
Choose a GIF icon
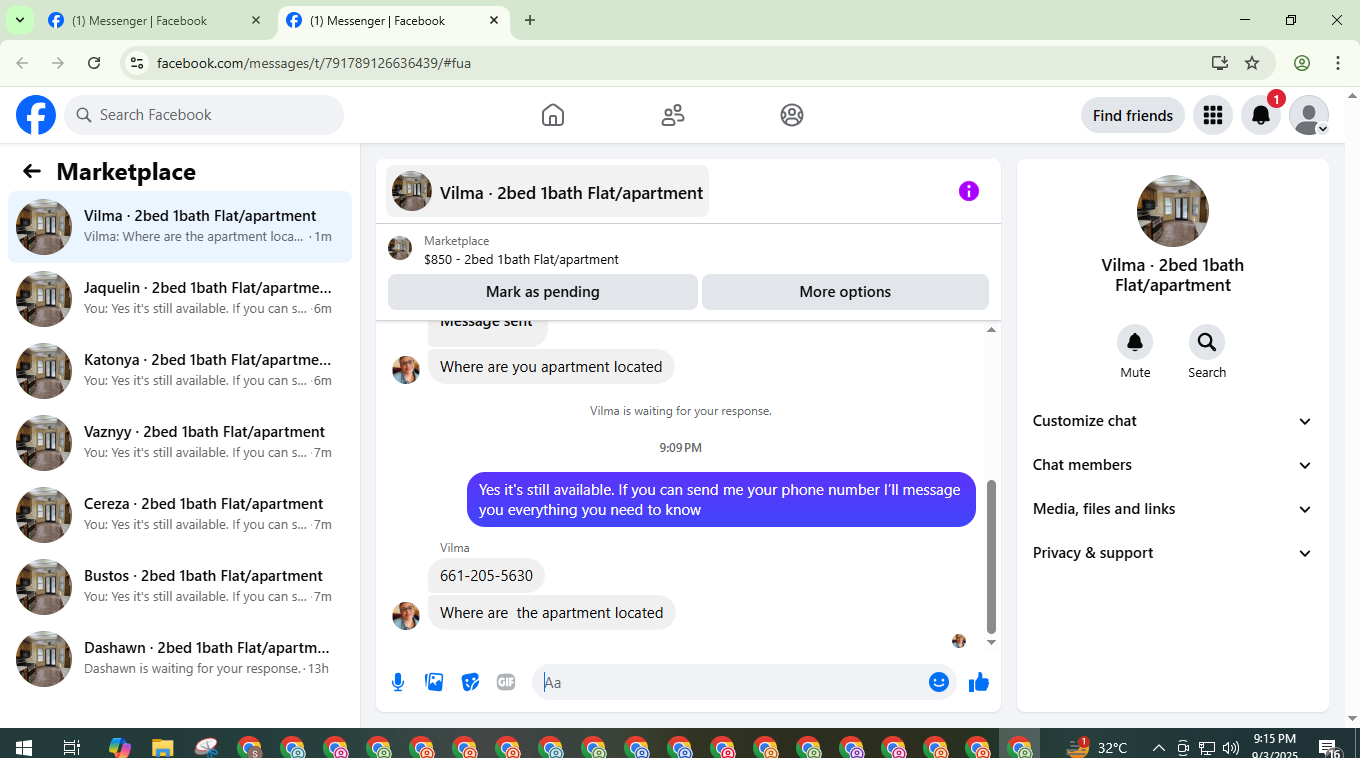coord(506,682)
